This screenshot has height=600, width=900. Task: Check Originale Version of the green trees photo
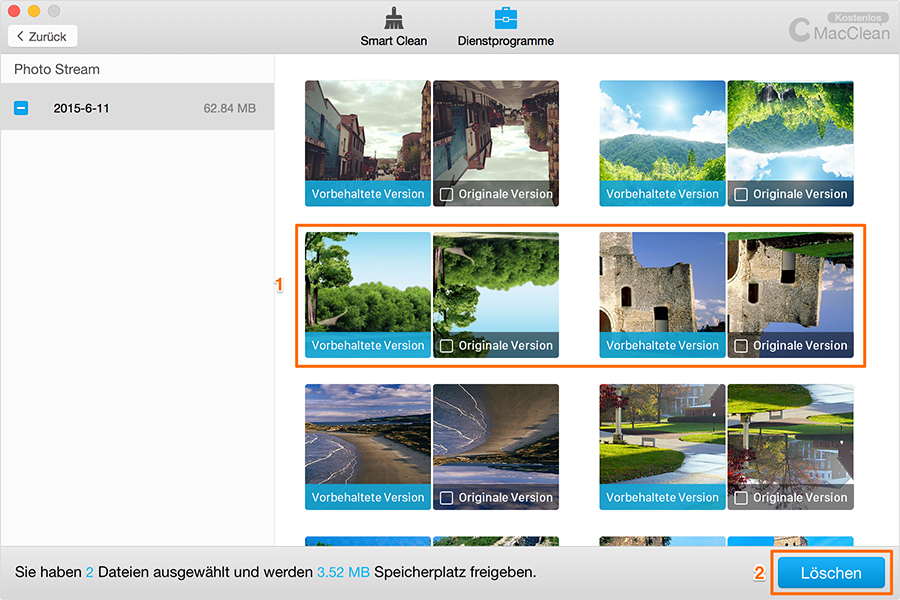click(x=447, y=346)
